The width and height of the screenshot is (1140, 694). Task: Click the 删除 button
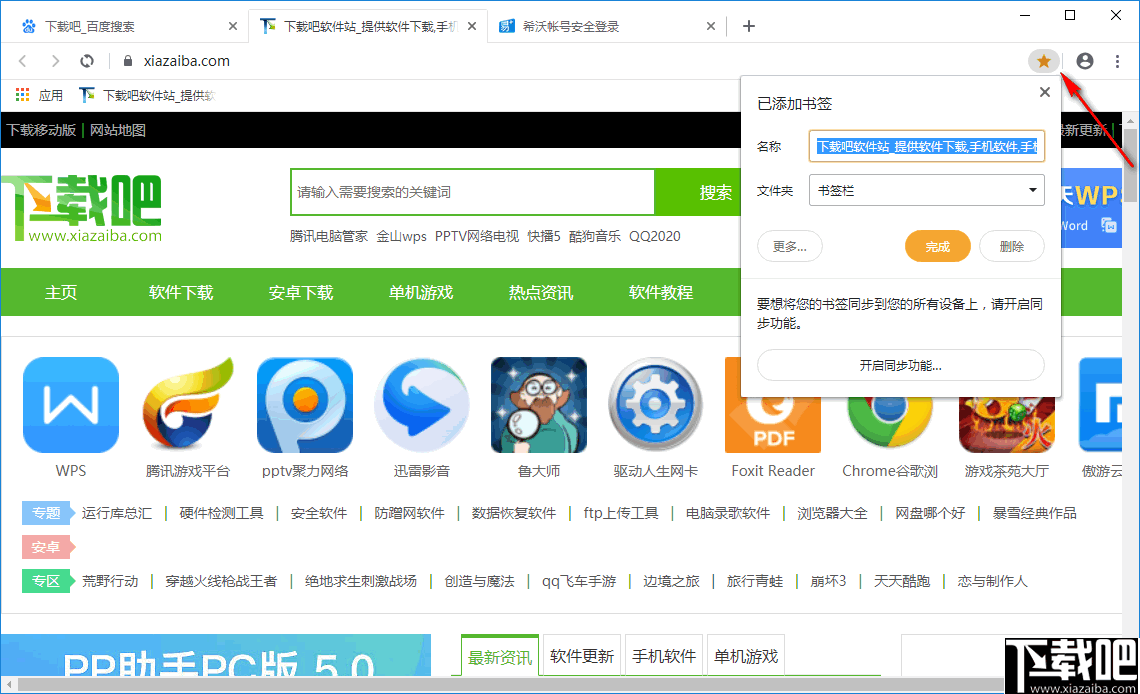point(1012,246)
